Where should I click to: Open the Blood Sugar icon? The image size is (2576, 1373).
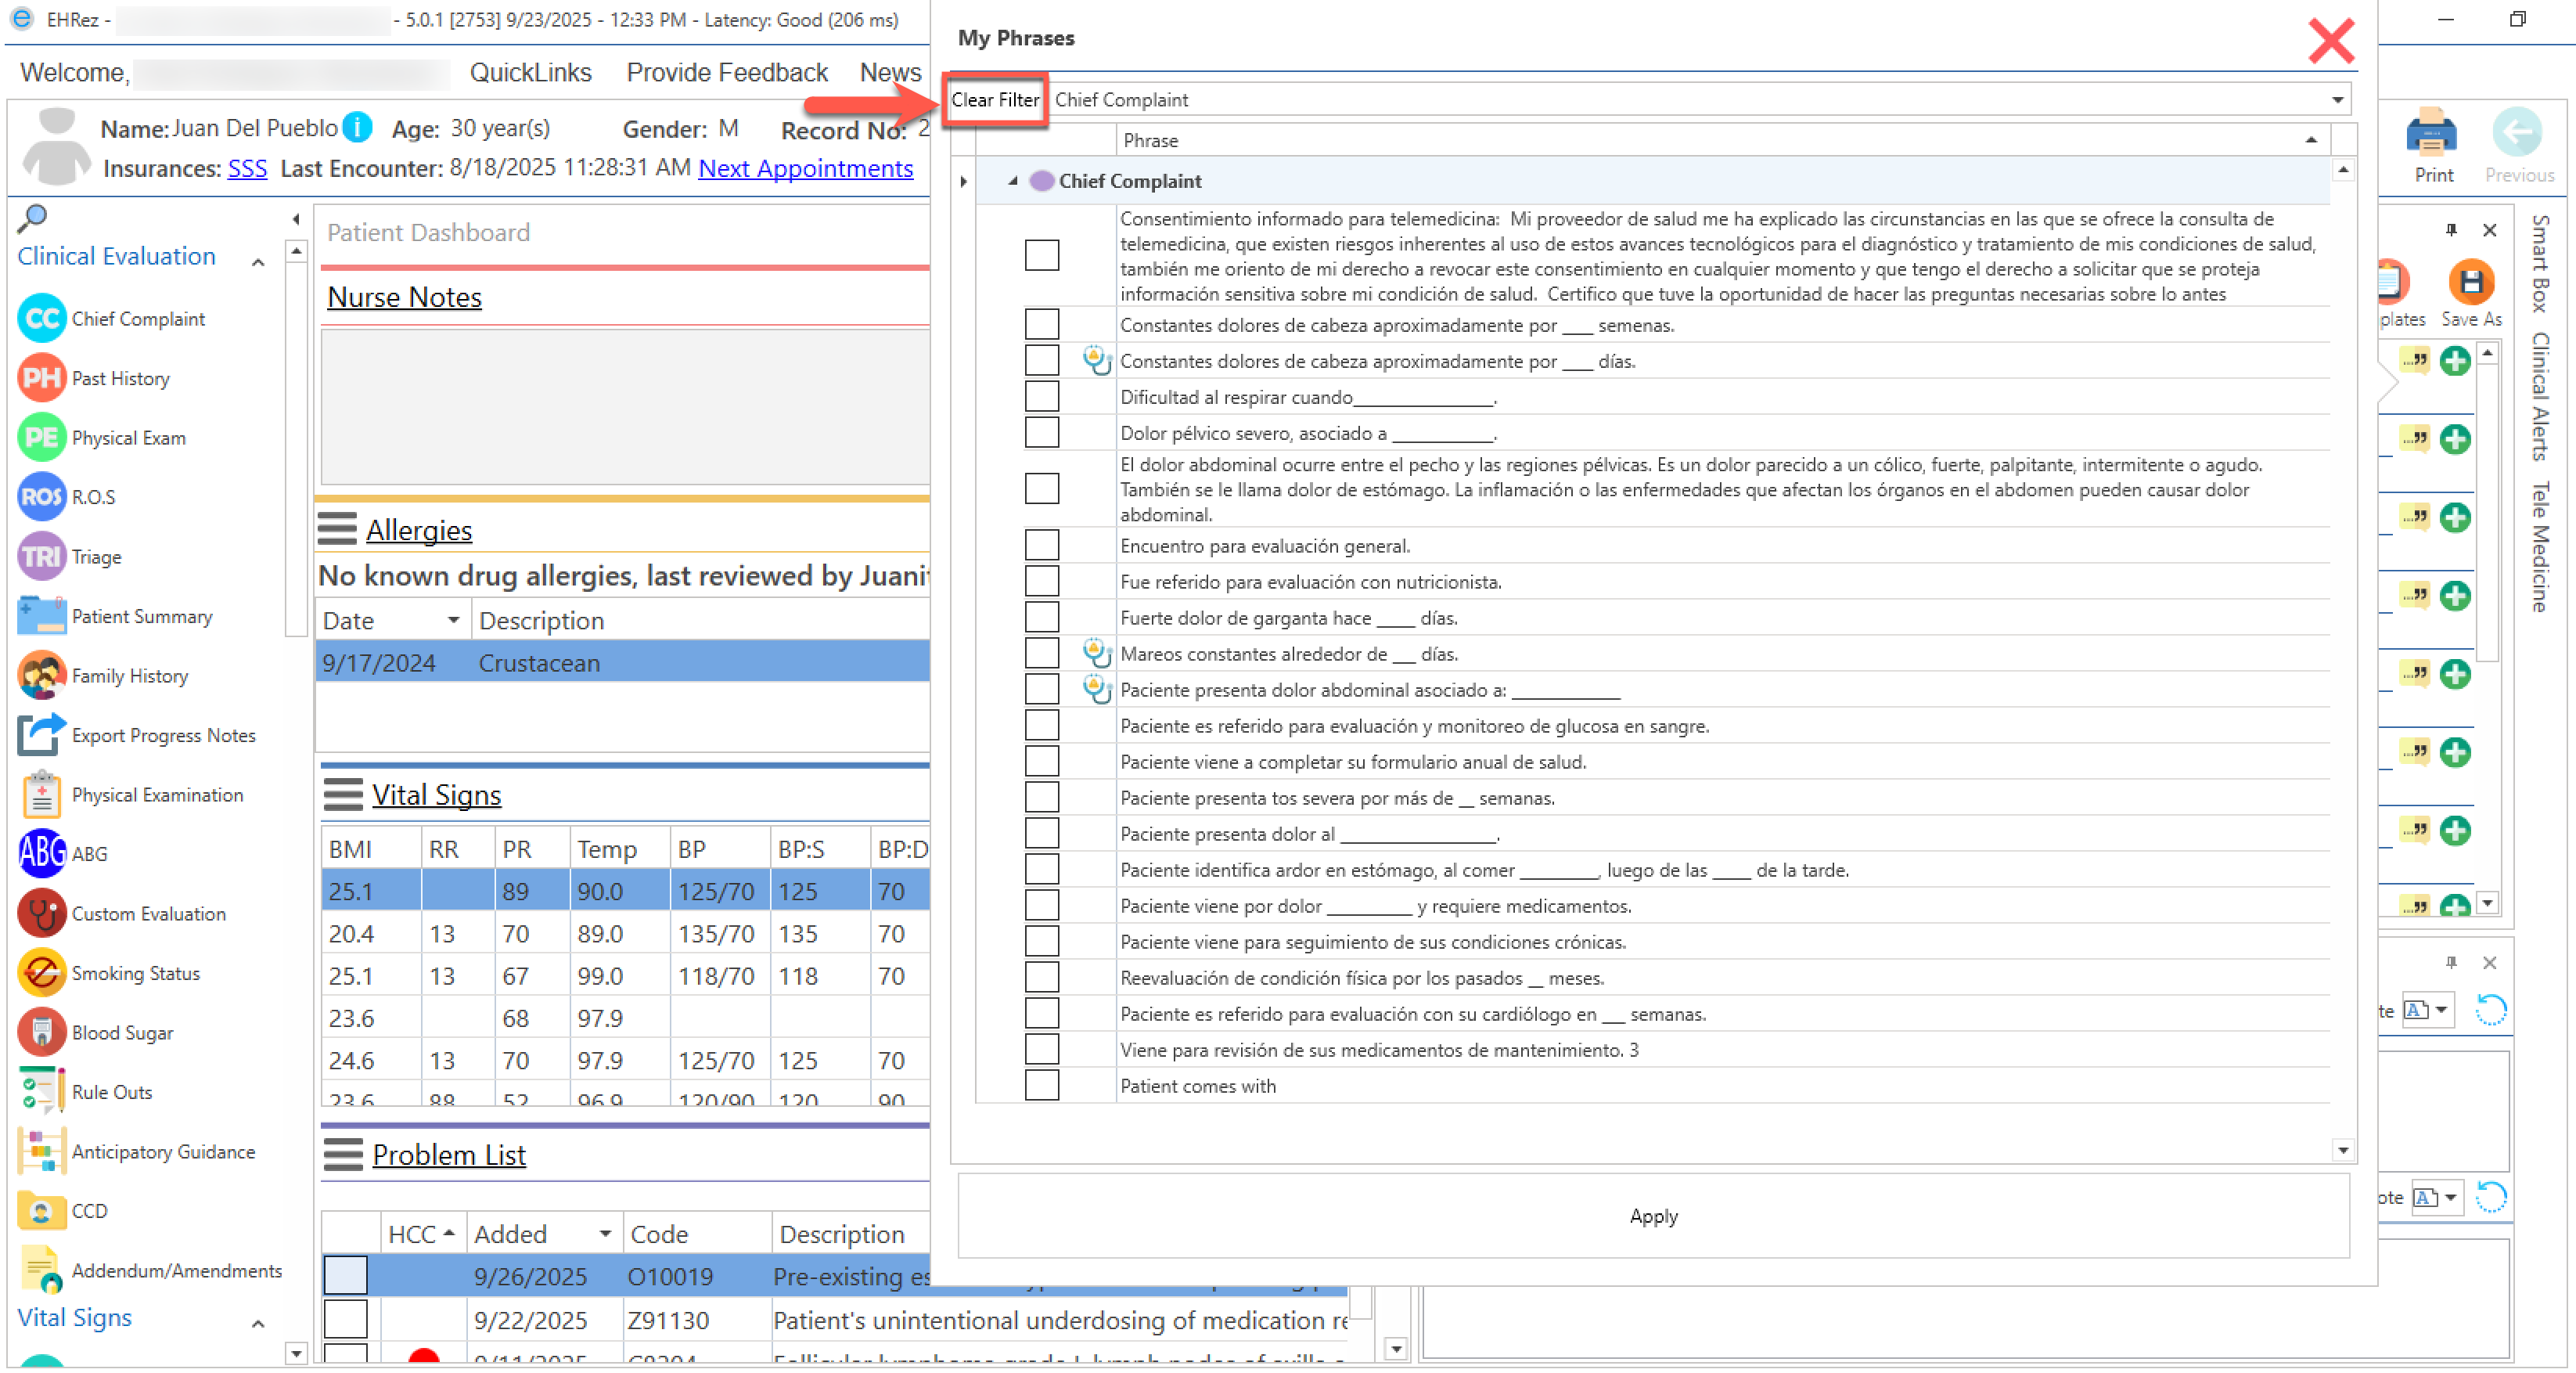pyautogui.click(x=41, y=1032)
